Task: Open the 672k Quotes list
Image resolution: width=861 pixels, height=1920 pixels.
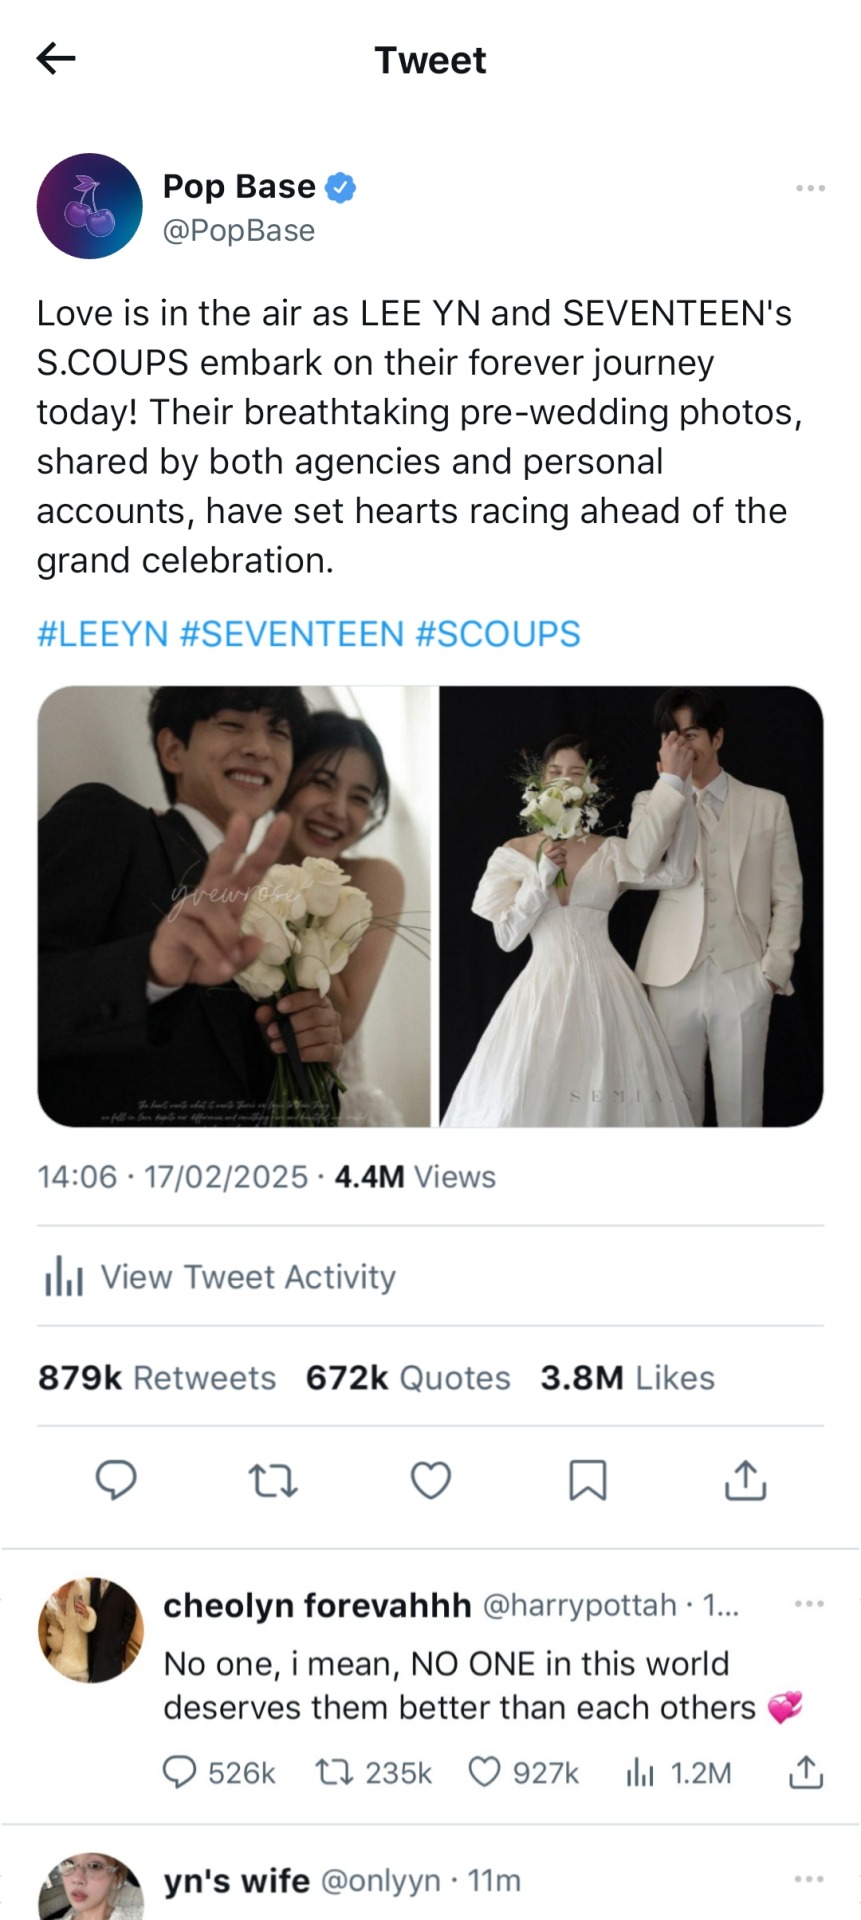Action: pos(408,1378)
